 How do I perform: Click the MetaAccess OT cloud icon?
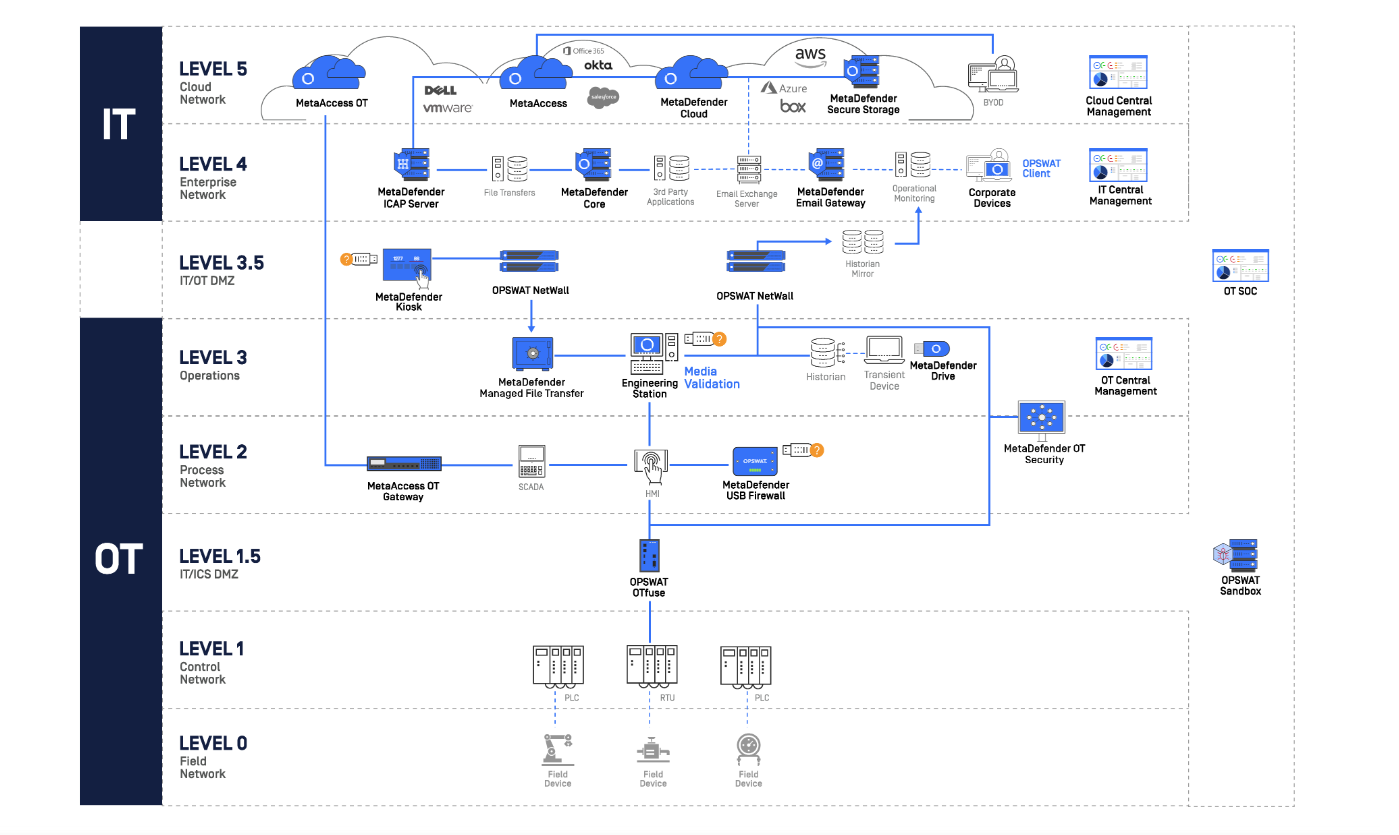coord(328,73)
